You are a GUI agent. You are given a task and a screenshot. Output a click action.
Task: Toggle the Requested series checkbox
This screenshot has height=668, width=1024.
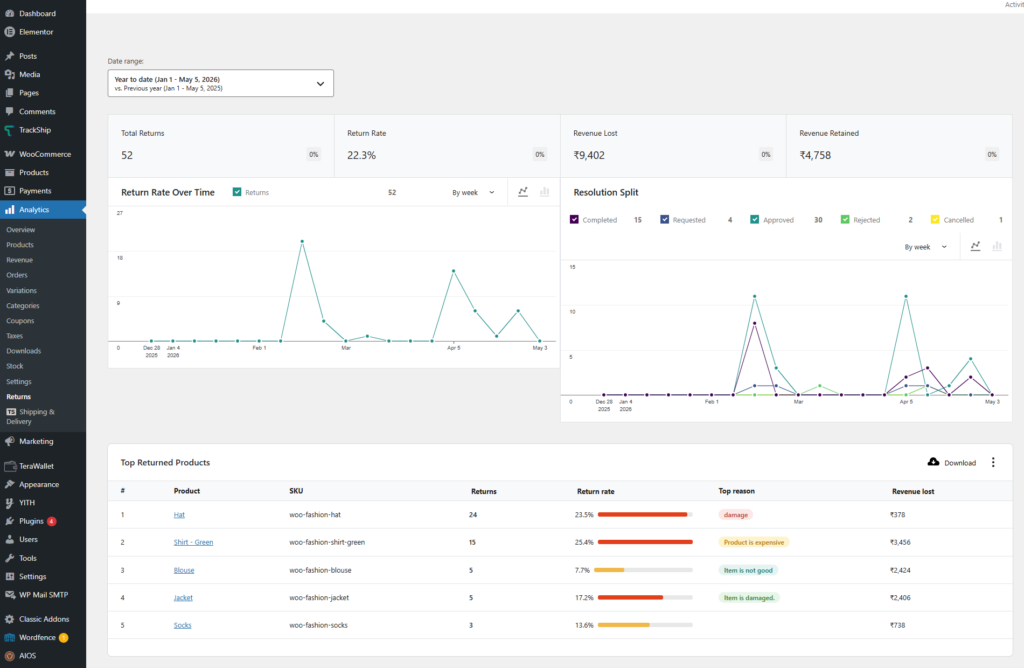coord(664,219)
